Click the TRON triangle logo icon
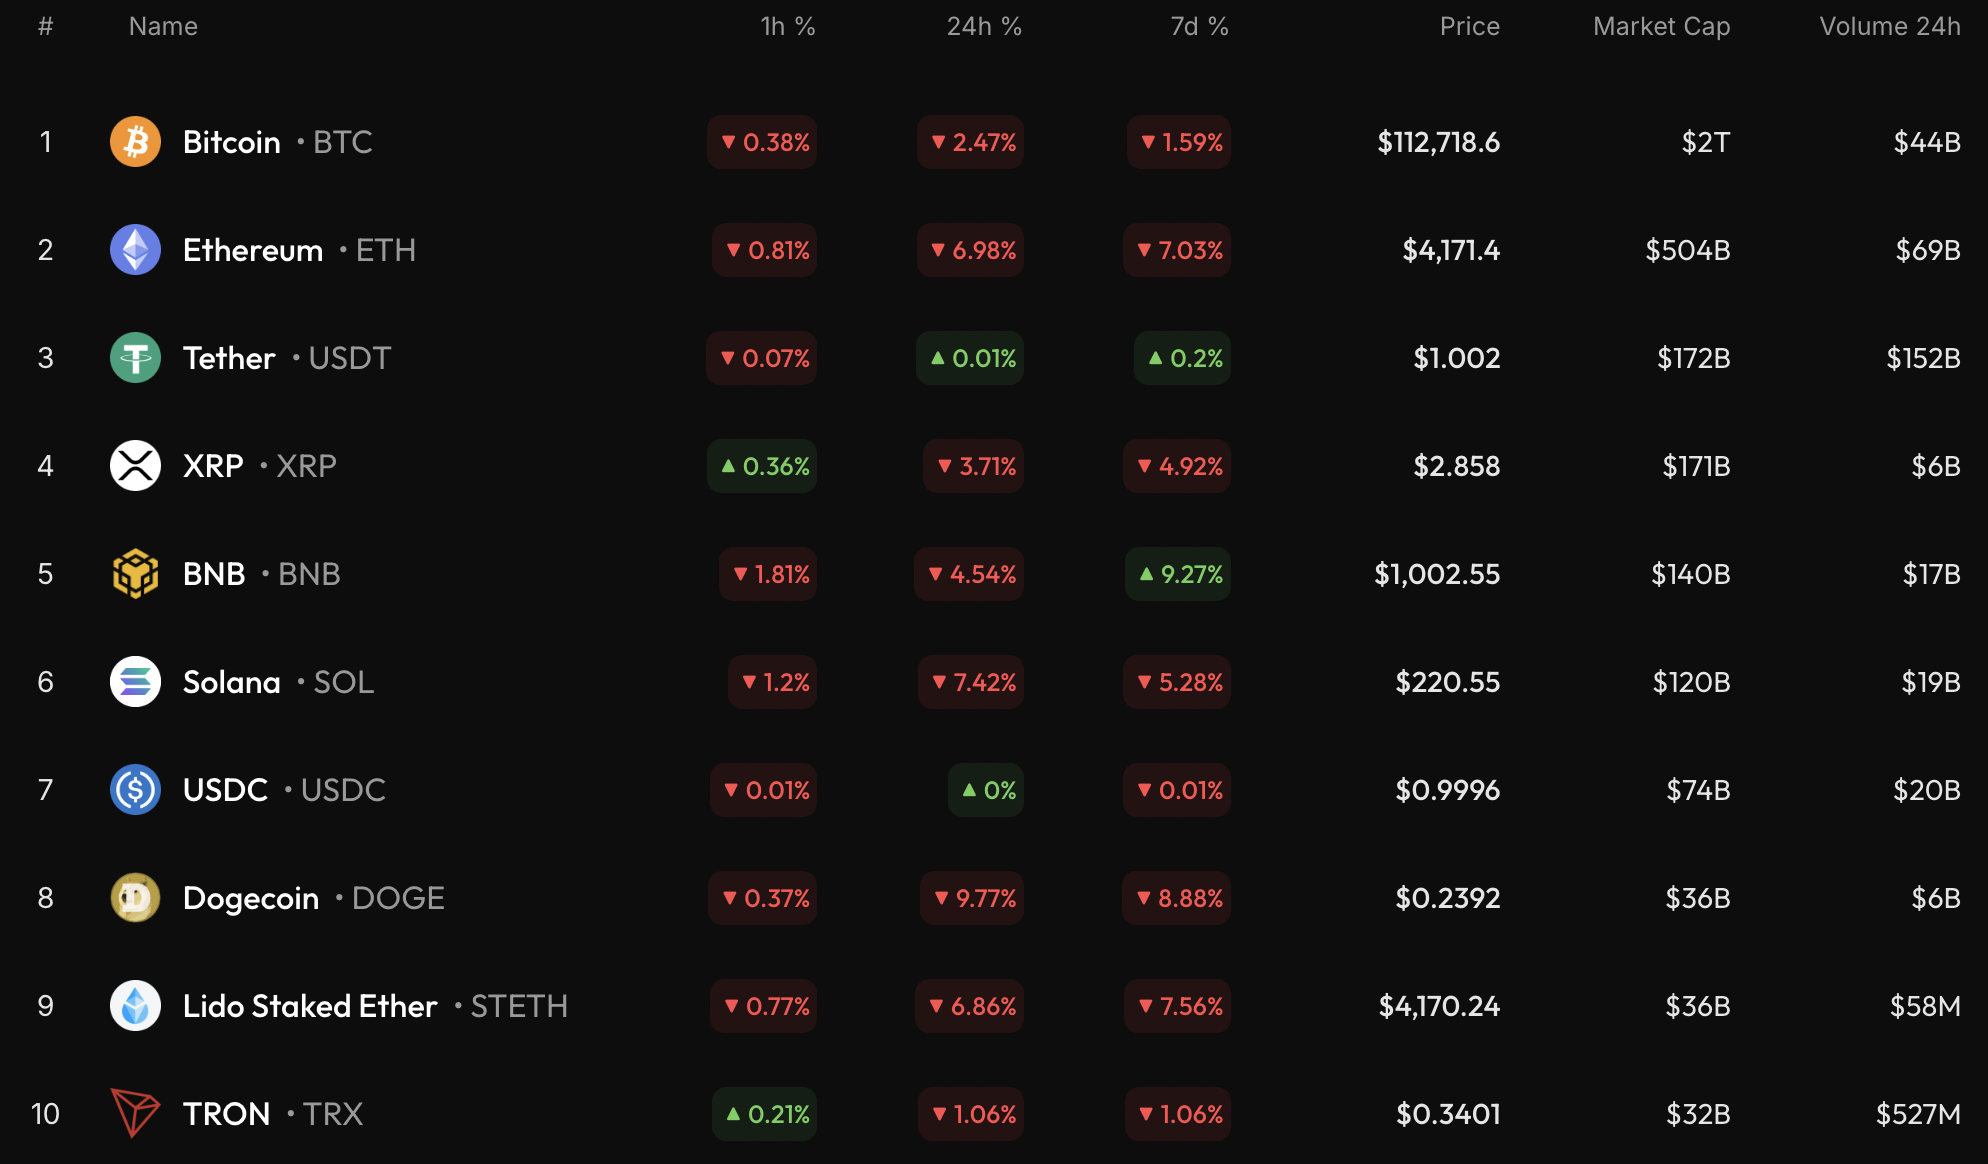Image resolution: width=1988 pixels, height=1164 pixels. 135,1113
